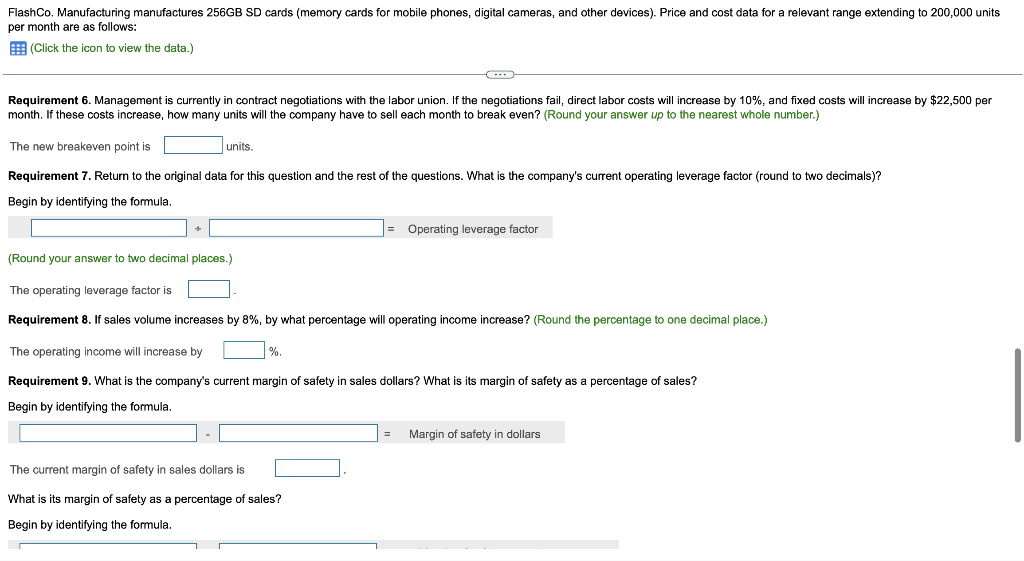Click the vertical scrollbar thumb on the right
Viewport: 1024px width, 561px height.
1017,396
